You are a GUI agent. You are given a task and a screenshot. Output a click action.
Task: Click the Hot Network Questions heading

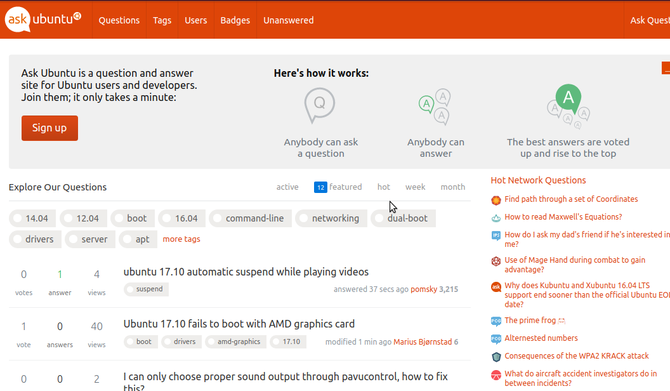click(x=538, y=180)
